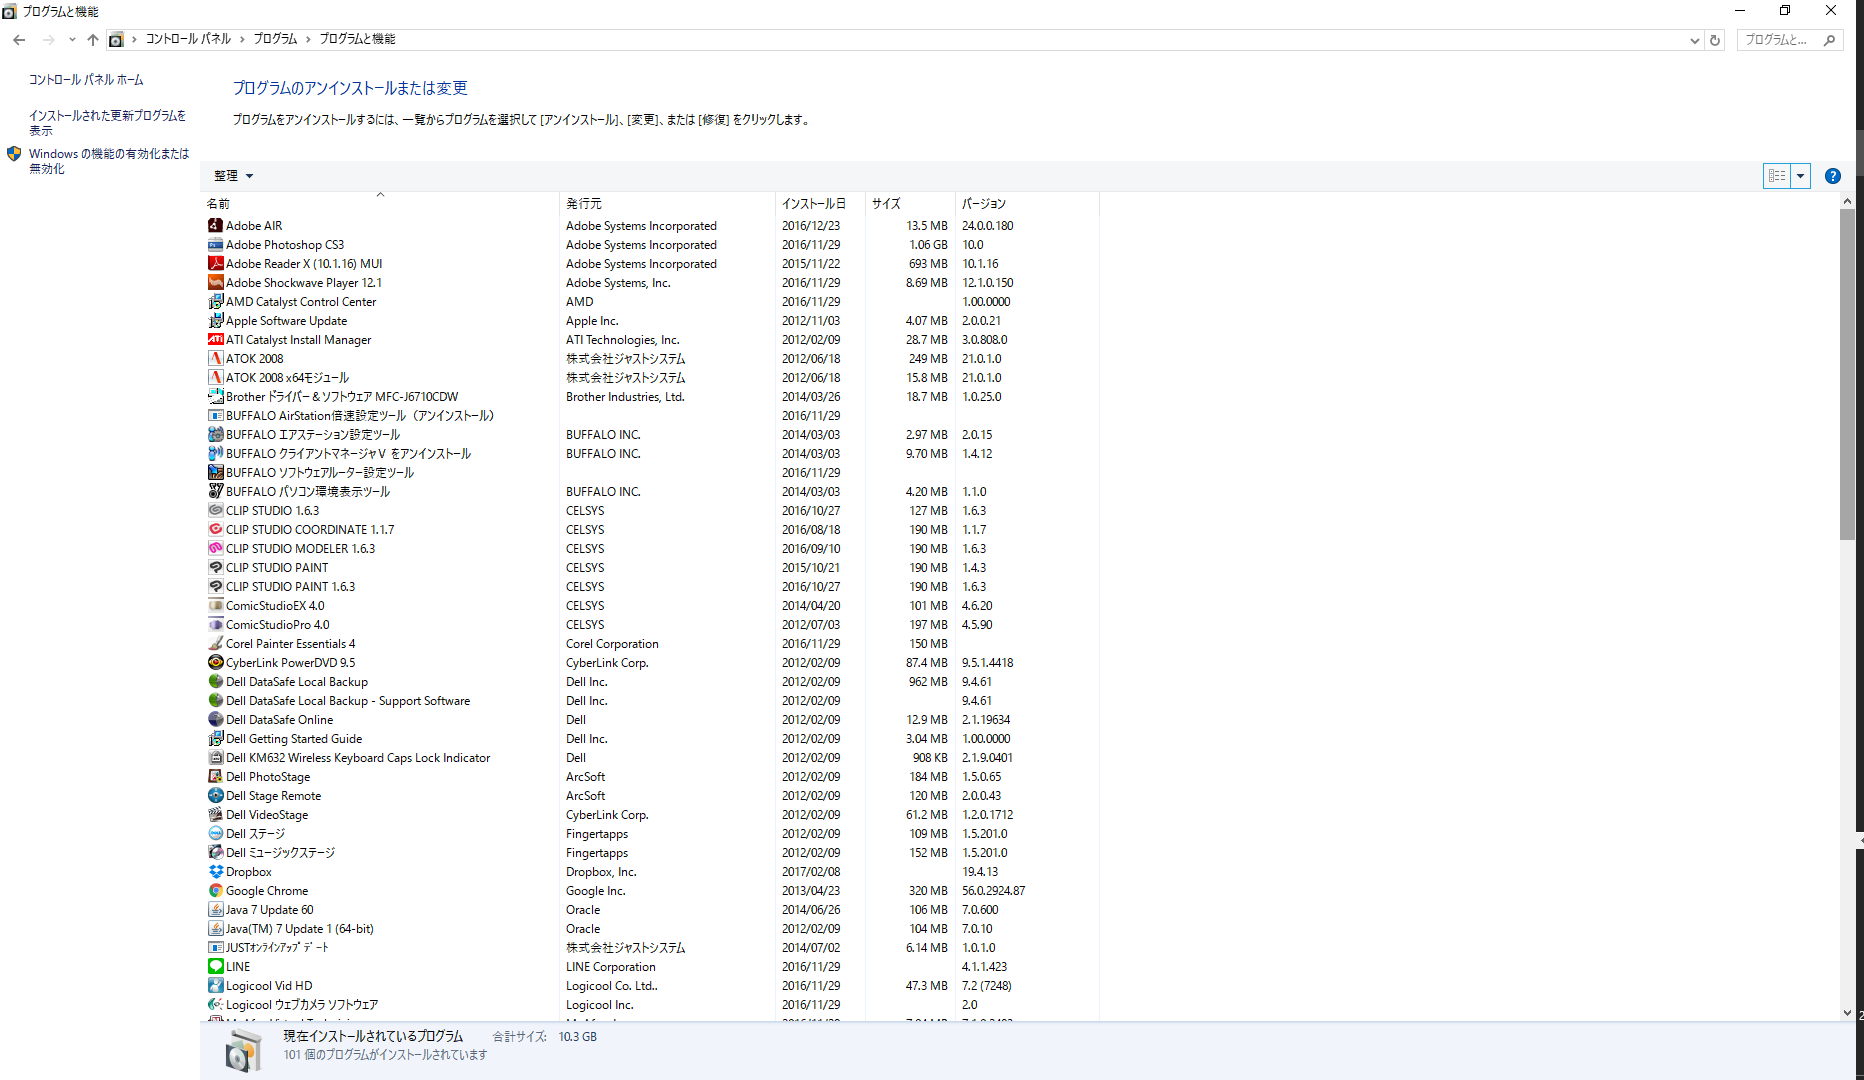Select the ATOK 2008 x64モジュール entry
The image size is (1864, 1080).
click(652, 378)
